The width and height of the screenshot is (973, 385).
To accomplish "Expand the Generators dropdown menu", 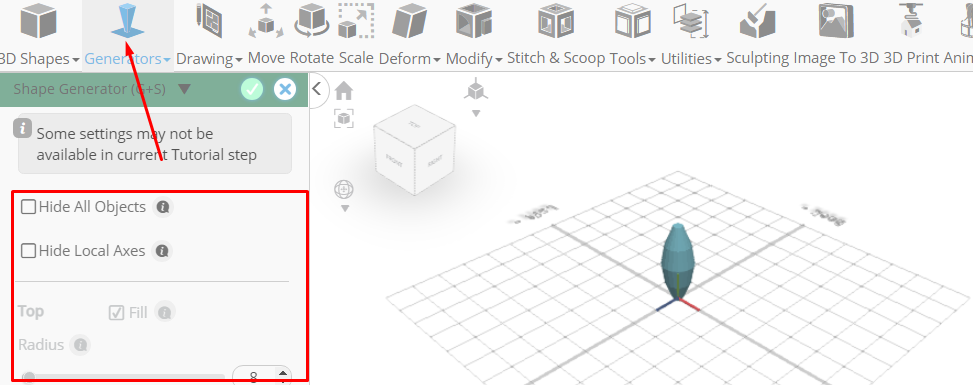I will pos(127,59).
